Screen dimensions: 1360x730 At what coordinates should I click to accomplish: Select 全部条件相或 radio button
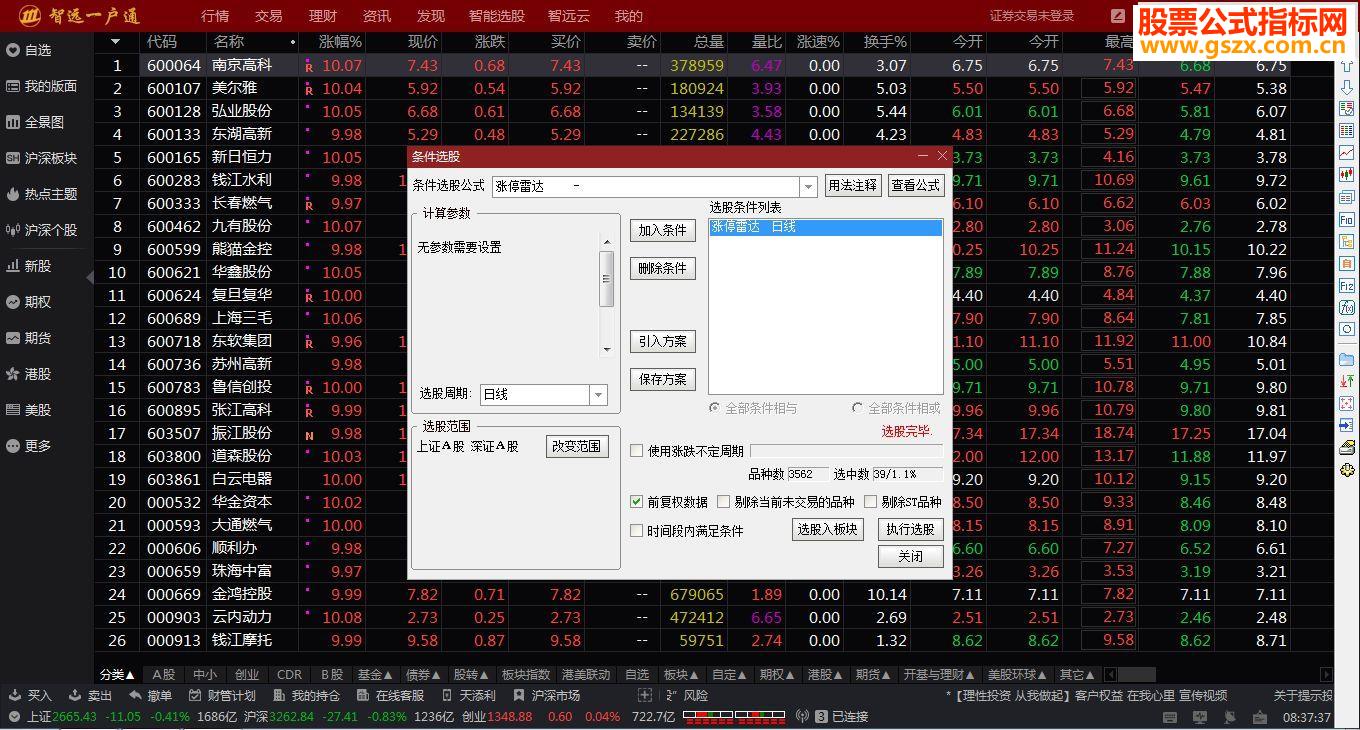coord(857,408)
